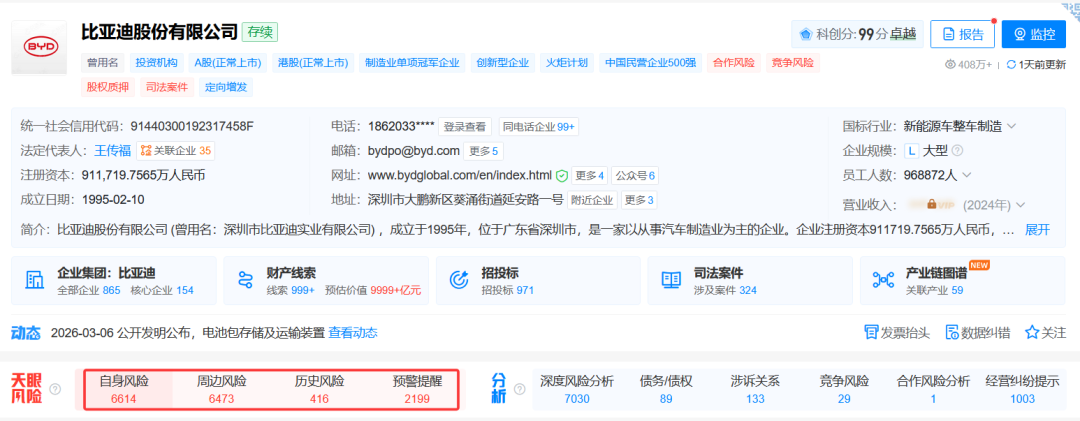1080x421 pixels.
Task: Open 公众号 6 list
Action: (634, 176)
